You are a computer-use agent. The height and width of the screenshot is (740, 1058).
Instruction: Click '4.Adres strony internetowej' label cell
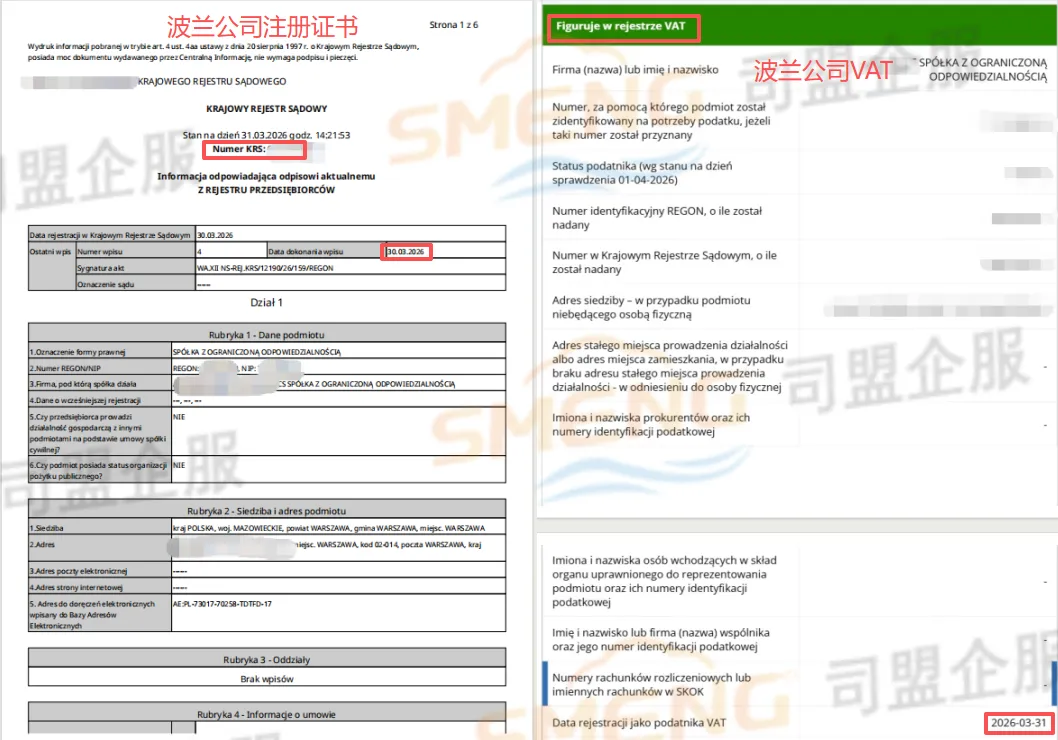(100, 587)
